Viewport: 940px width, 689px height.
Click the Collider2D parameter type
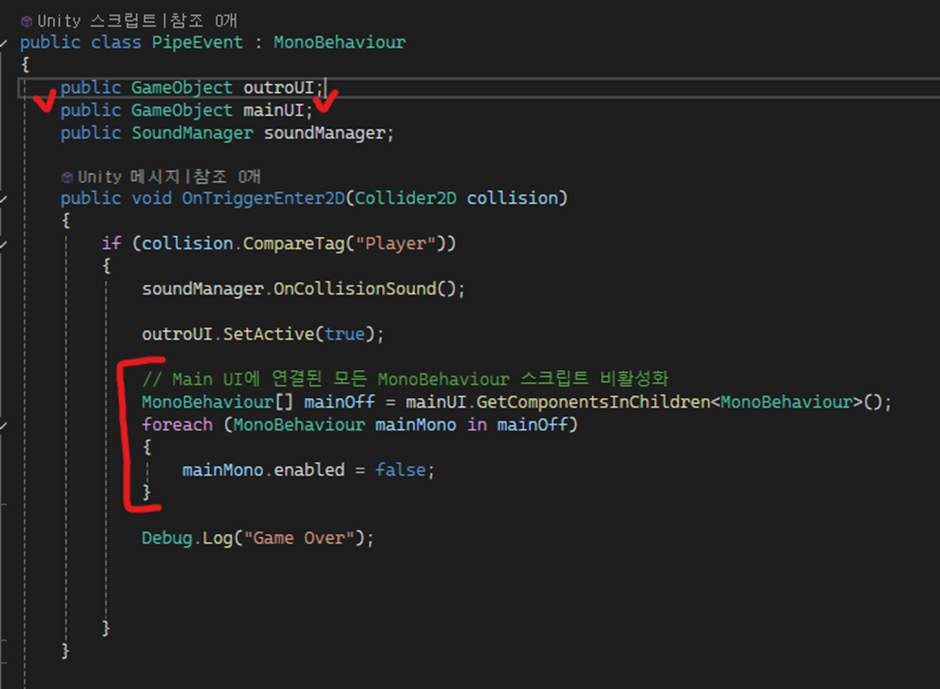pos(405,198)
